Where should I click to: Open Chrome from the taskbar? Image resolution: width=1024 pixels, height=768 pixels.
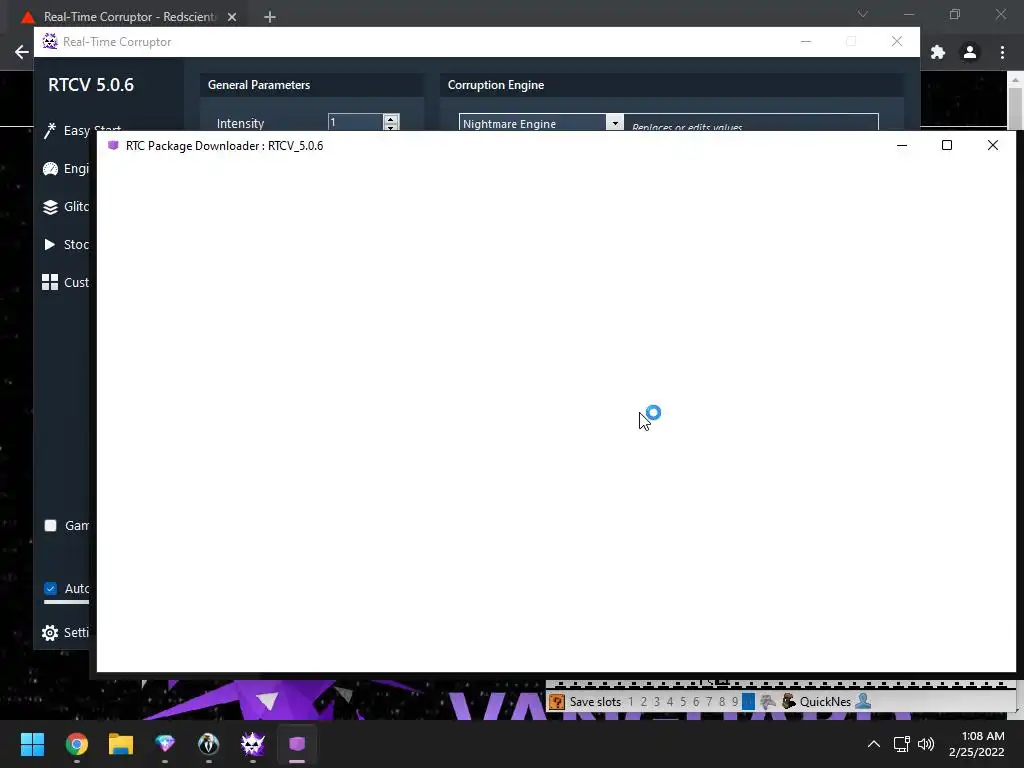(x=76, y=744)
